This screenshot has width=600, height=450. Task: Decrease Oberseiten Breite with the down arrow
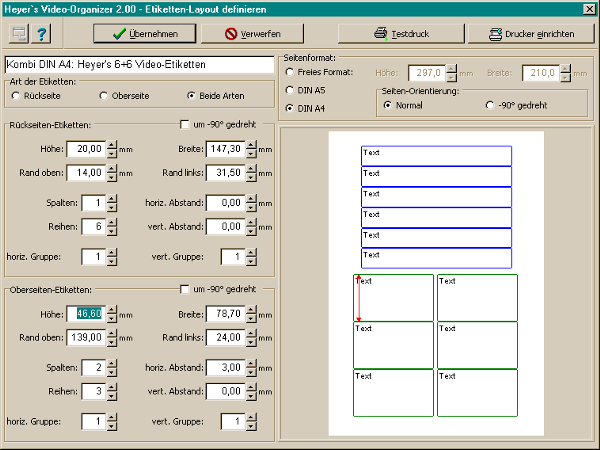tap(251, 319)
